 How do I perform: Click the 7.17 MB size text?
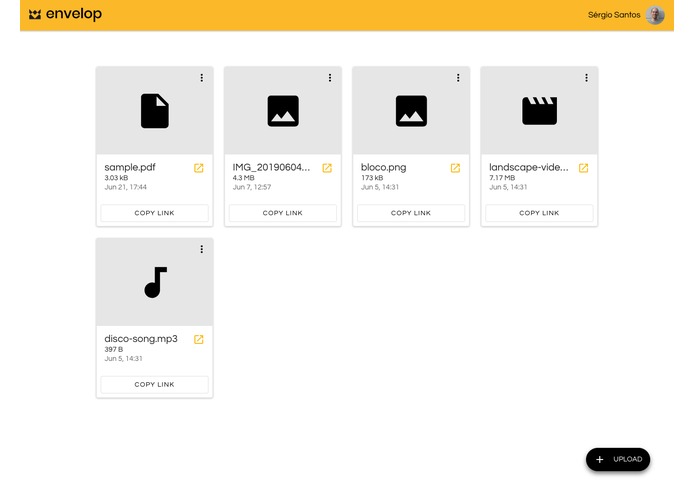pyautogui.click(x=502, y=178)
